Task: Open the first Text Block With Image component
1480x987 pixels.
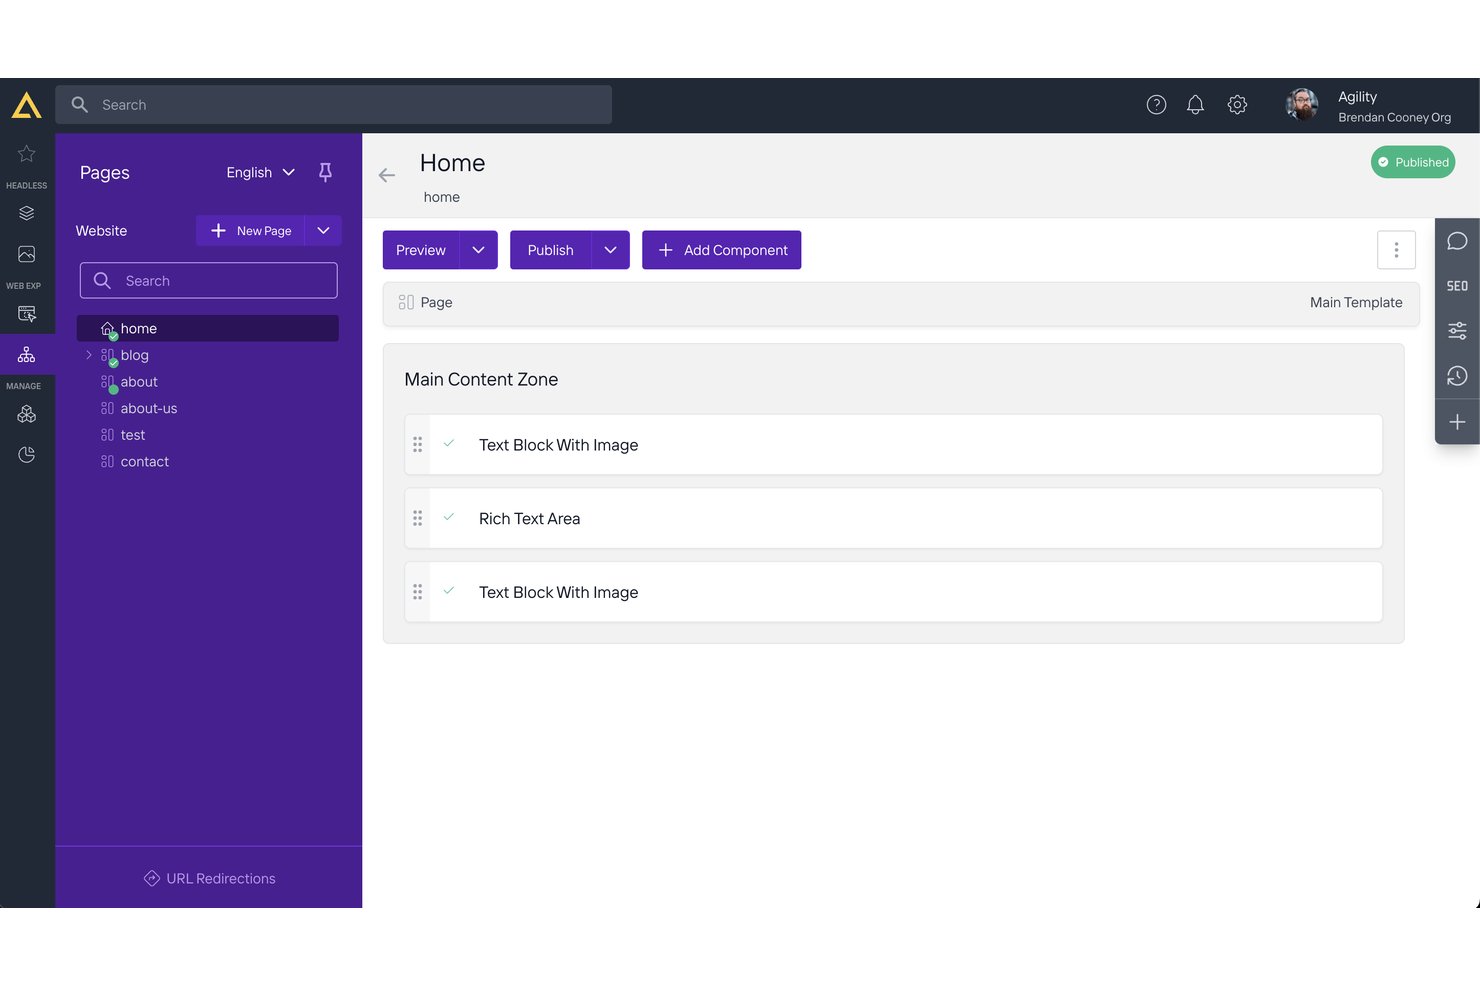Action: coord(894,444)
